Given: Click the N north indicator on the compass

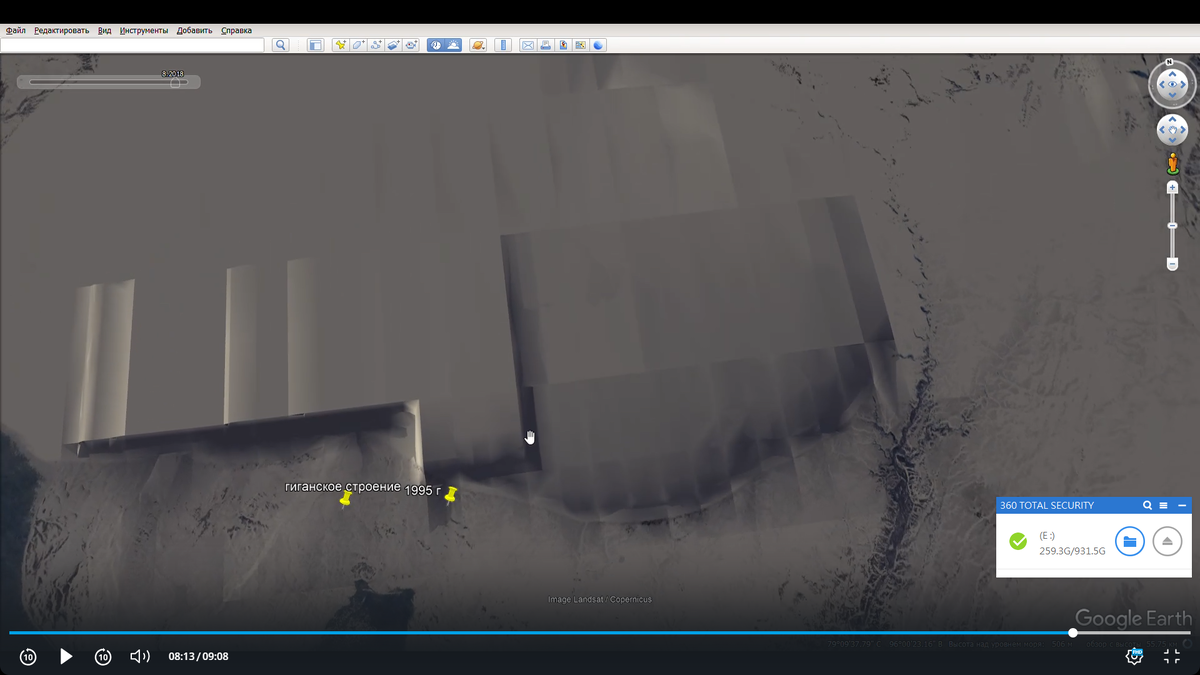Looking at the screenshot, I should (1169, 62).
